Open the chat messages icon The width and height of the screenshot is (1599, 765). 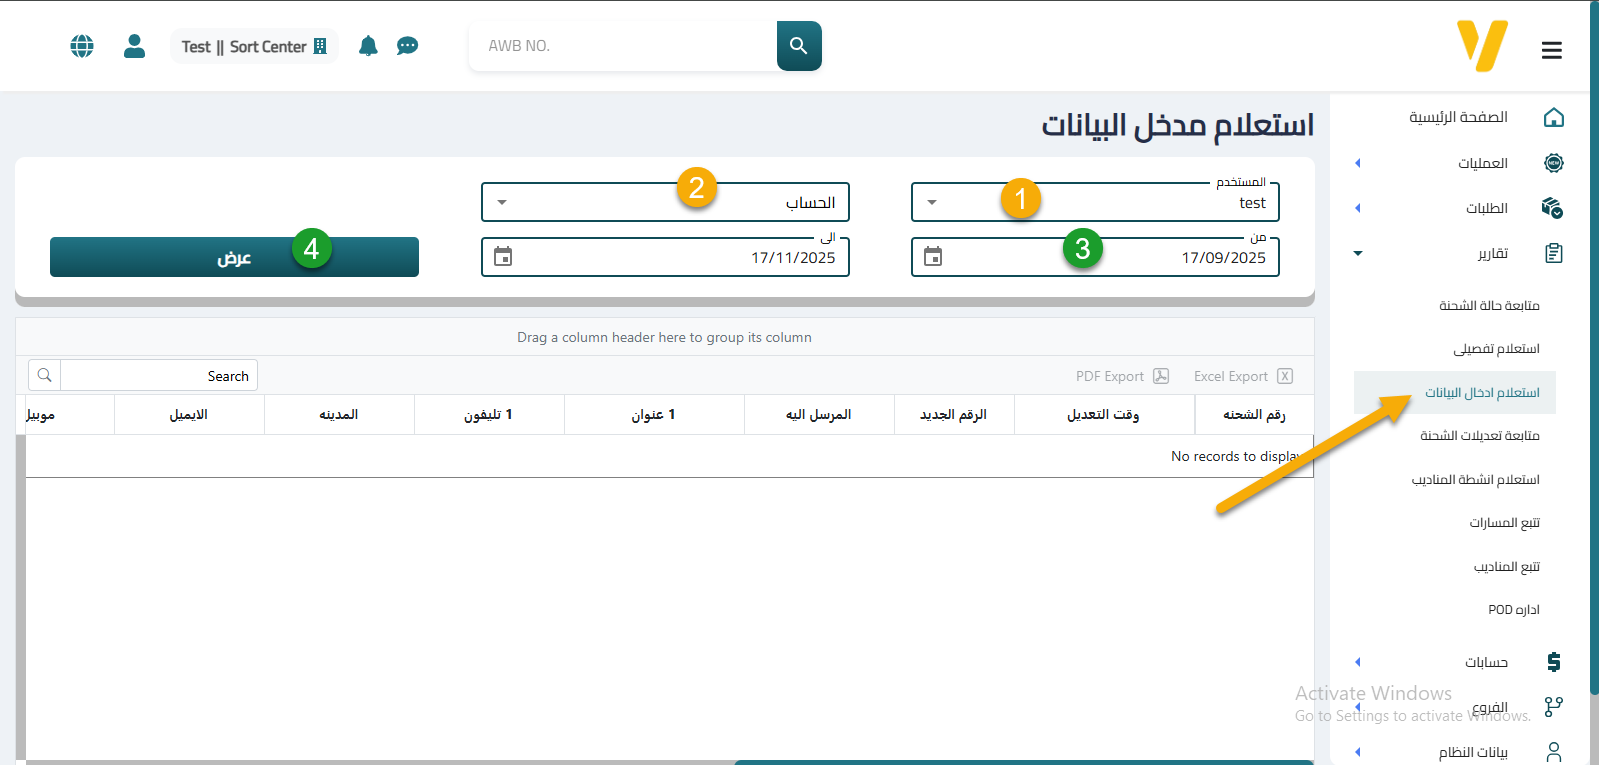click(407, 46)
